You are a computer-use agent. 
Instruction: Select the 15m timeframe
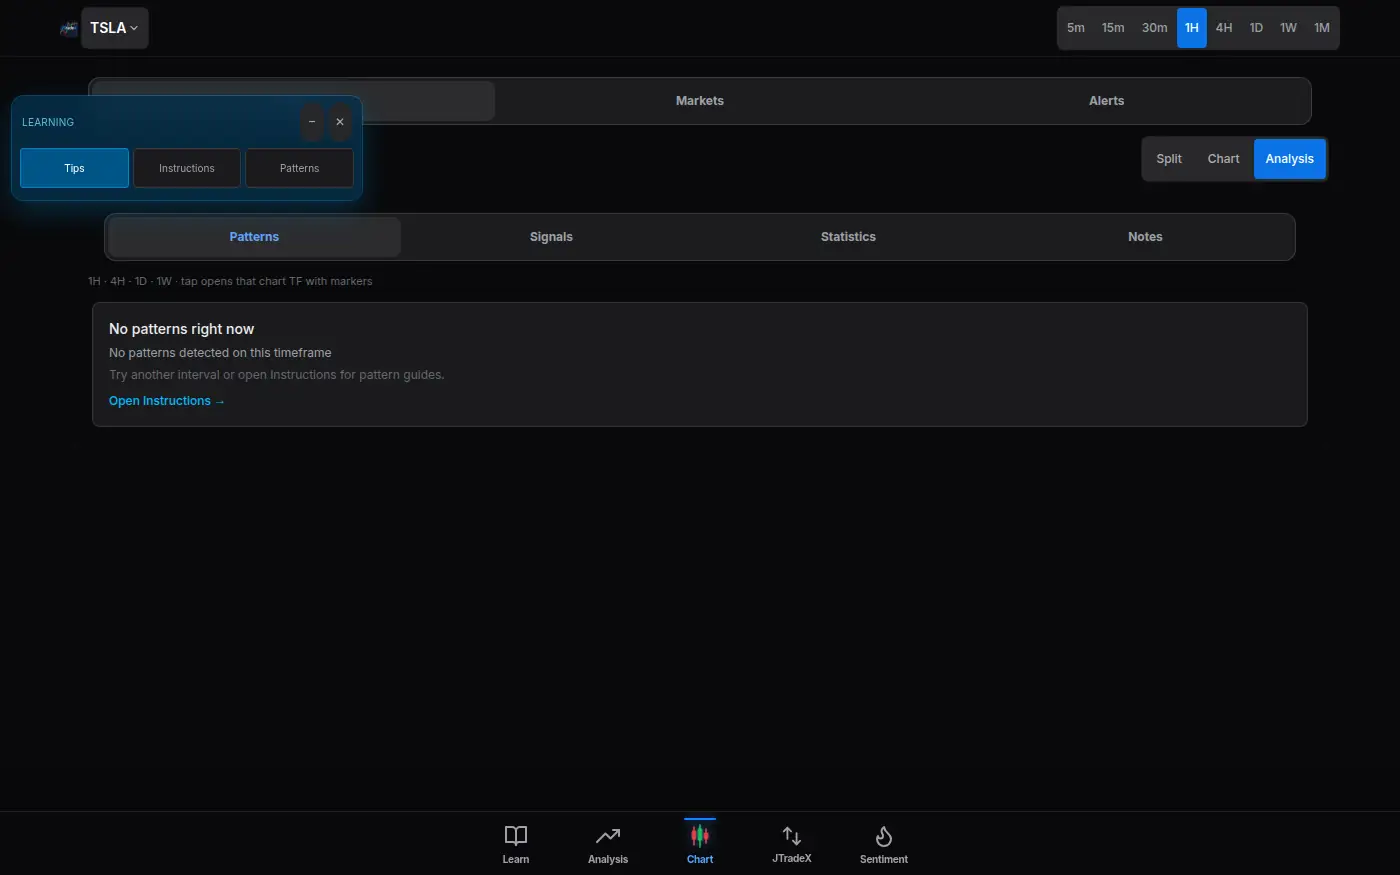point(1113,28)
